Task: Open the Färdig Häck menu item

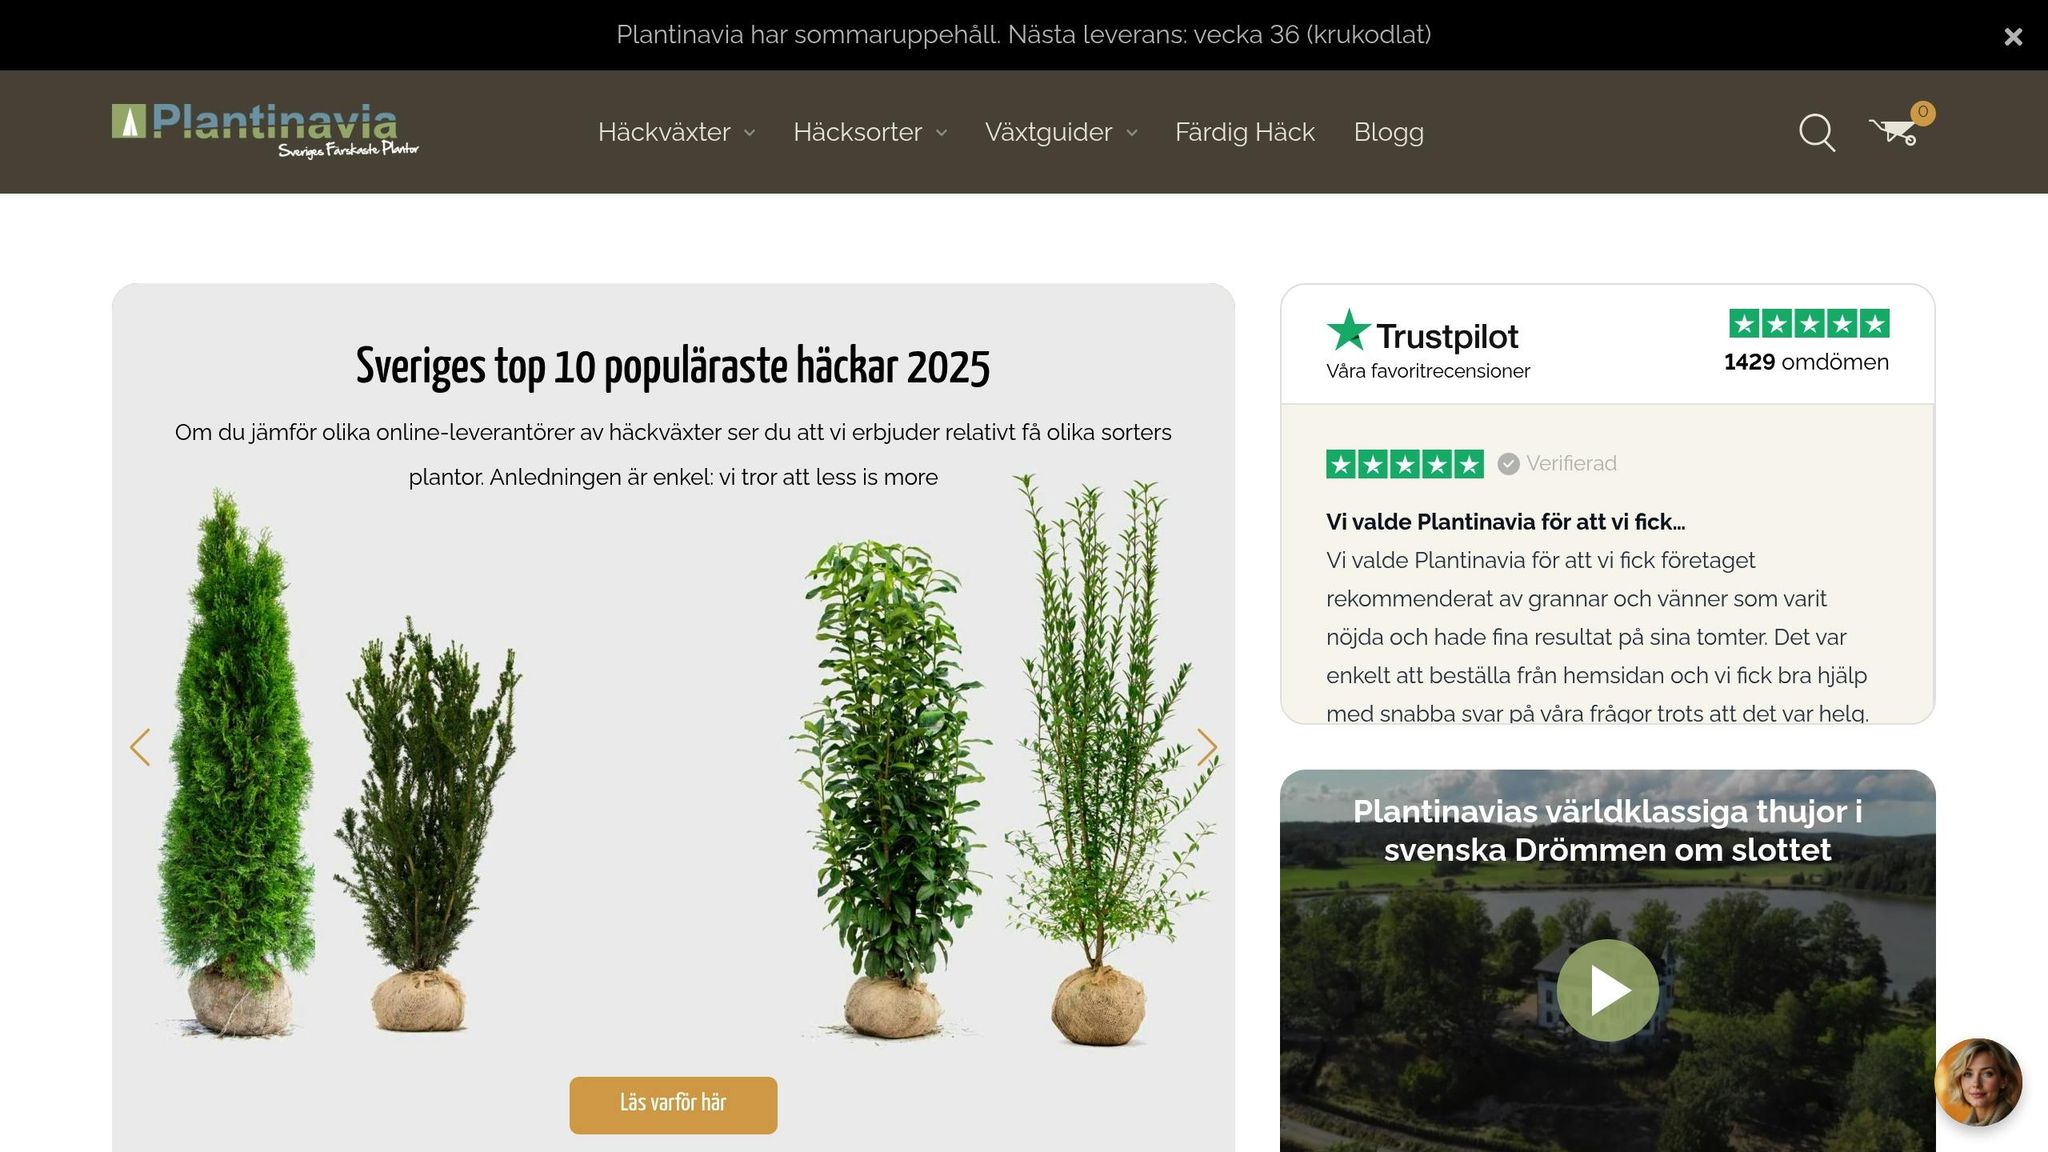Action: pos(1244,132)
